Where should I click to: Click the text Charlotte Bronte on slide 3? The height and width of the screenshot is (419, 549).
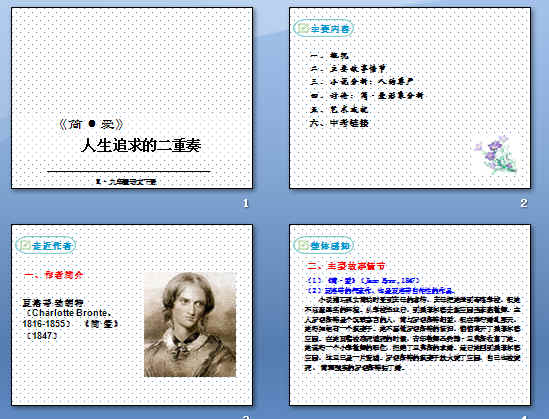[x=69, y=313]
